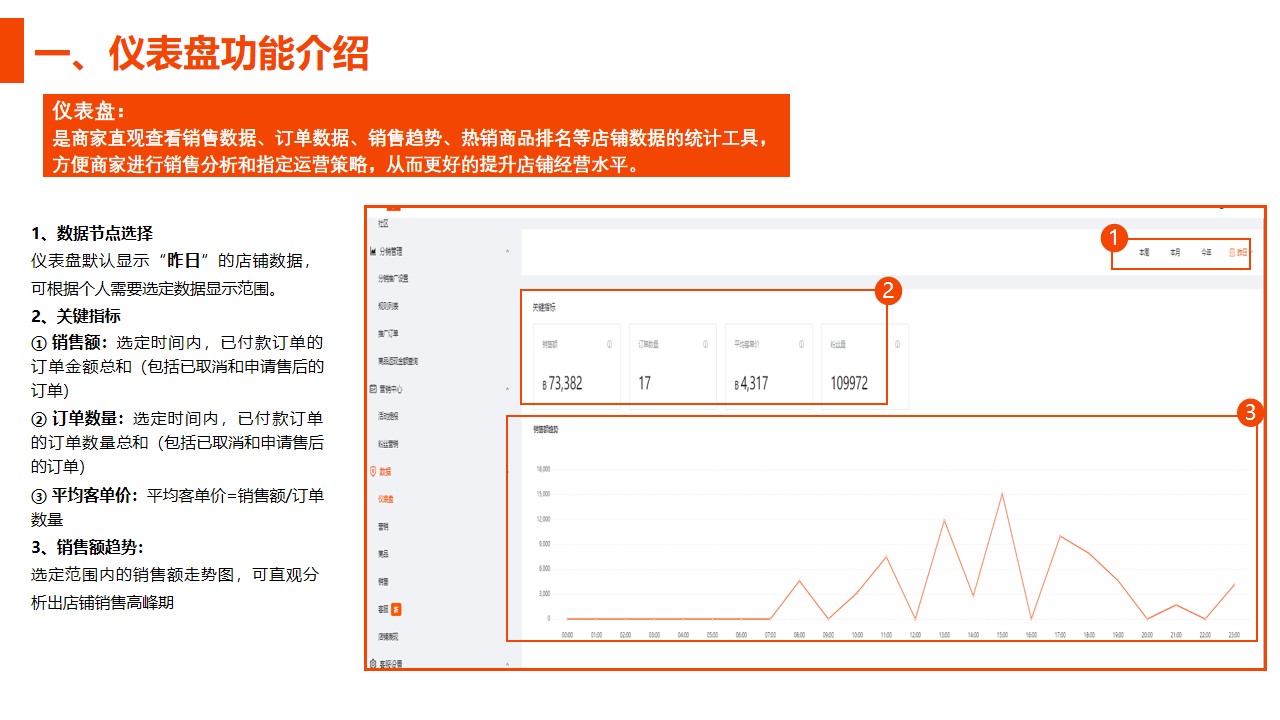The height and width of the screenshot is (720, 1280).
Task: Click the chart data point at 17:00
Action: pos(1060,536)
